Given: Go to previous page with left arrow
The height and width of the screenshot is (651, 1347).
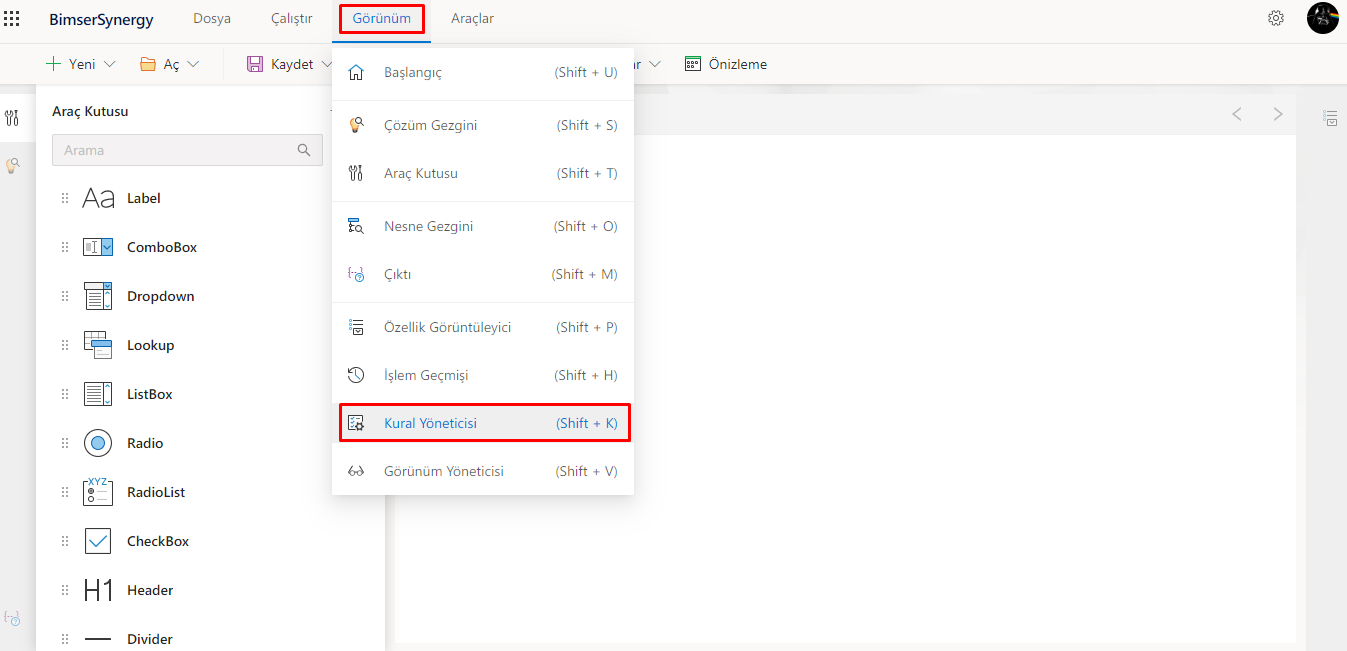Looking at the screenshot, I should click(x=1237, y=114).
